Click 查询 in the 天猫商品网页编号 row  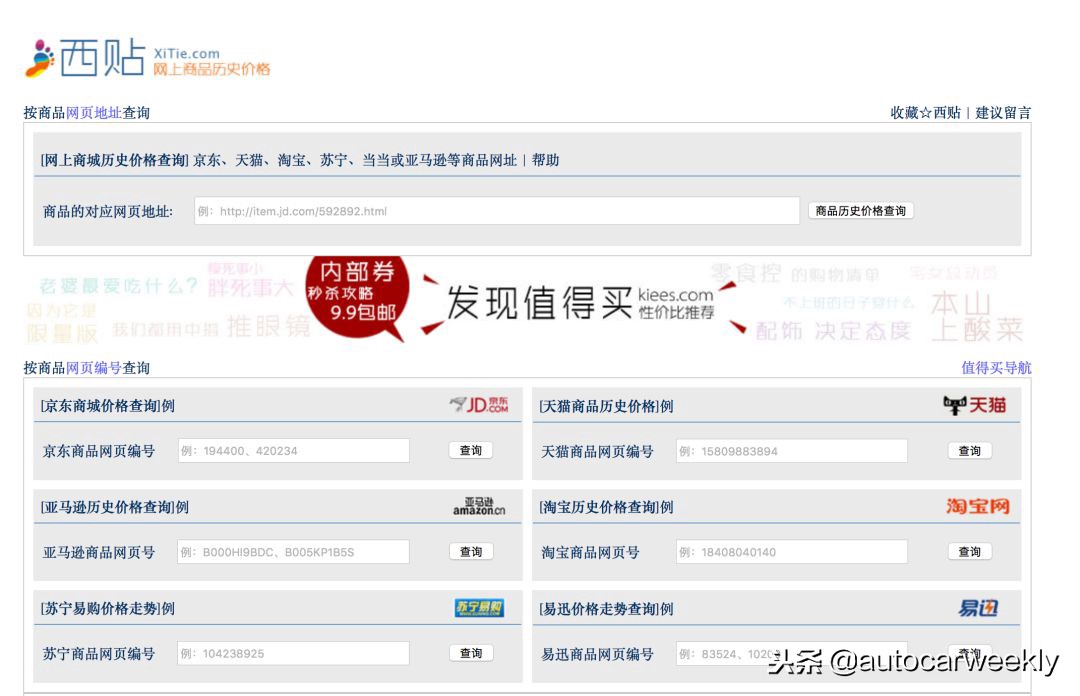pos(968,450)
